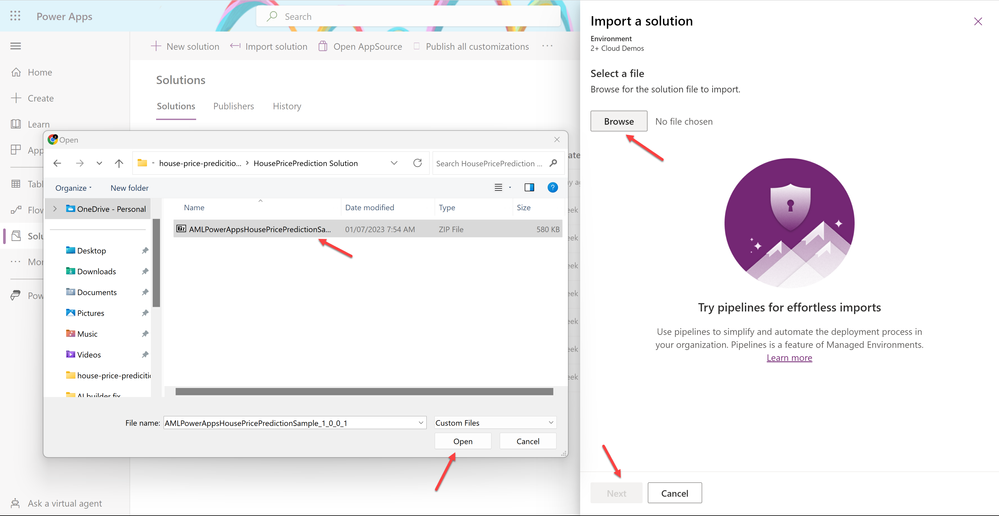This screenshot has width=999, height=516.
Task: Open the file dialog help icon
Action: point(552,187)
